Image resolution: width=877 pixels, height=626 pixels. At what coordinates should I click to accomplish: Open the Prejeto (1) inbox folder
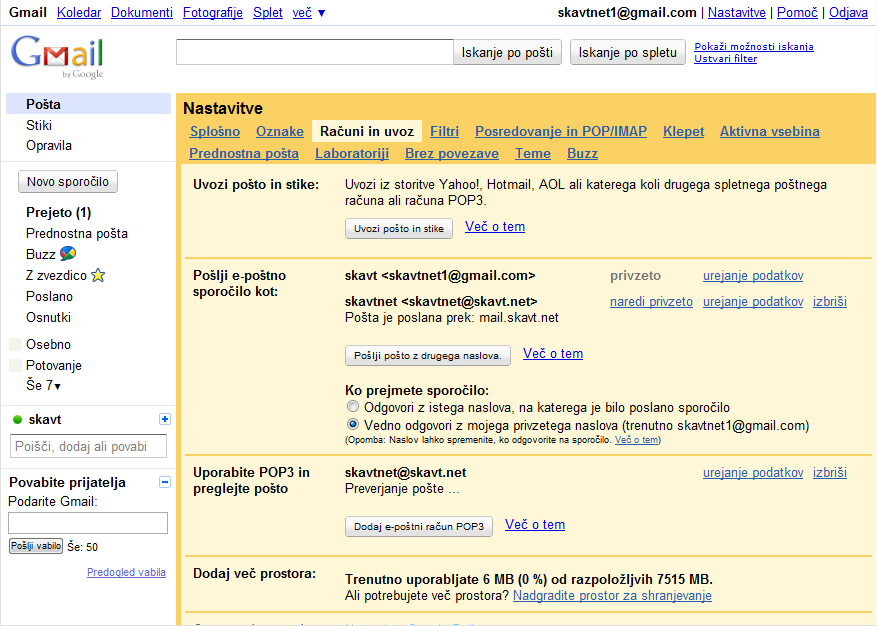click(58, 213)
